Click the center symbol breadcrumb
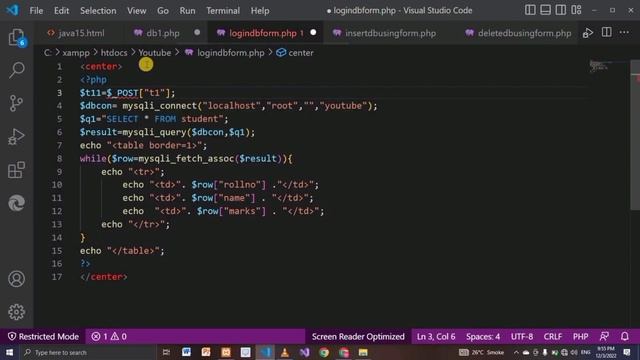This screenshot has height=360, width=640. (295, 53)
